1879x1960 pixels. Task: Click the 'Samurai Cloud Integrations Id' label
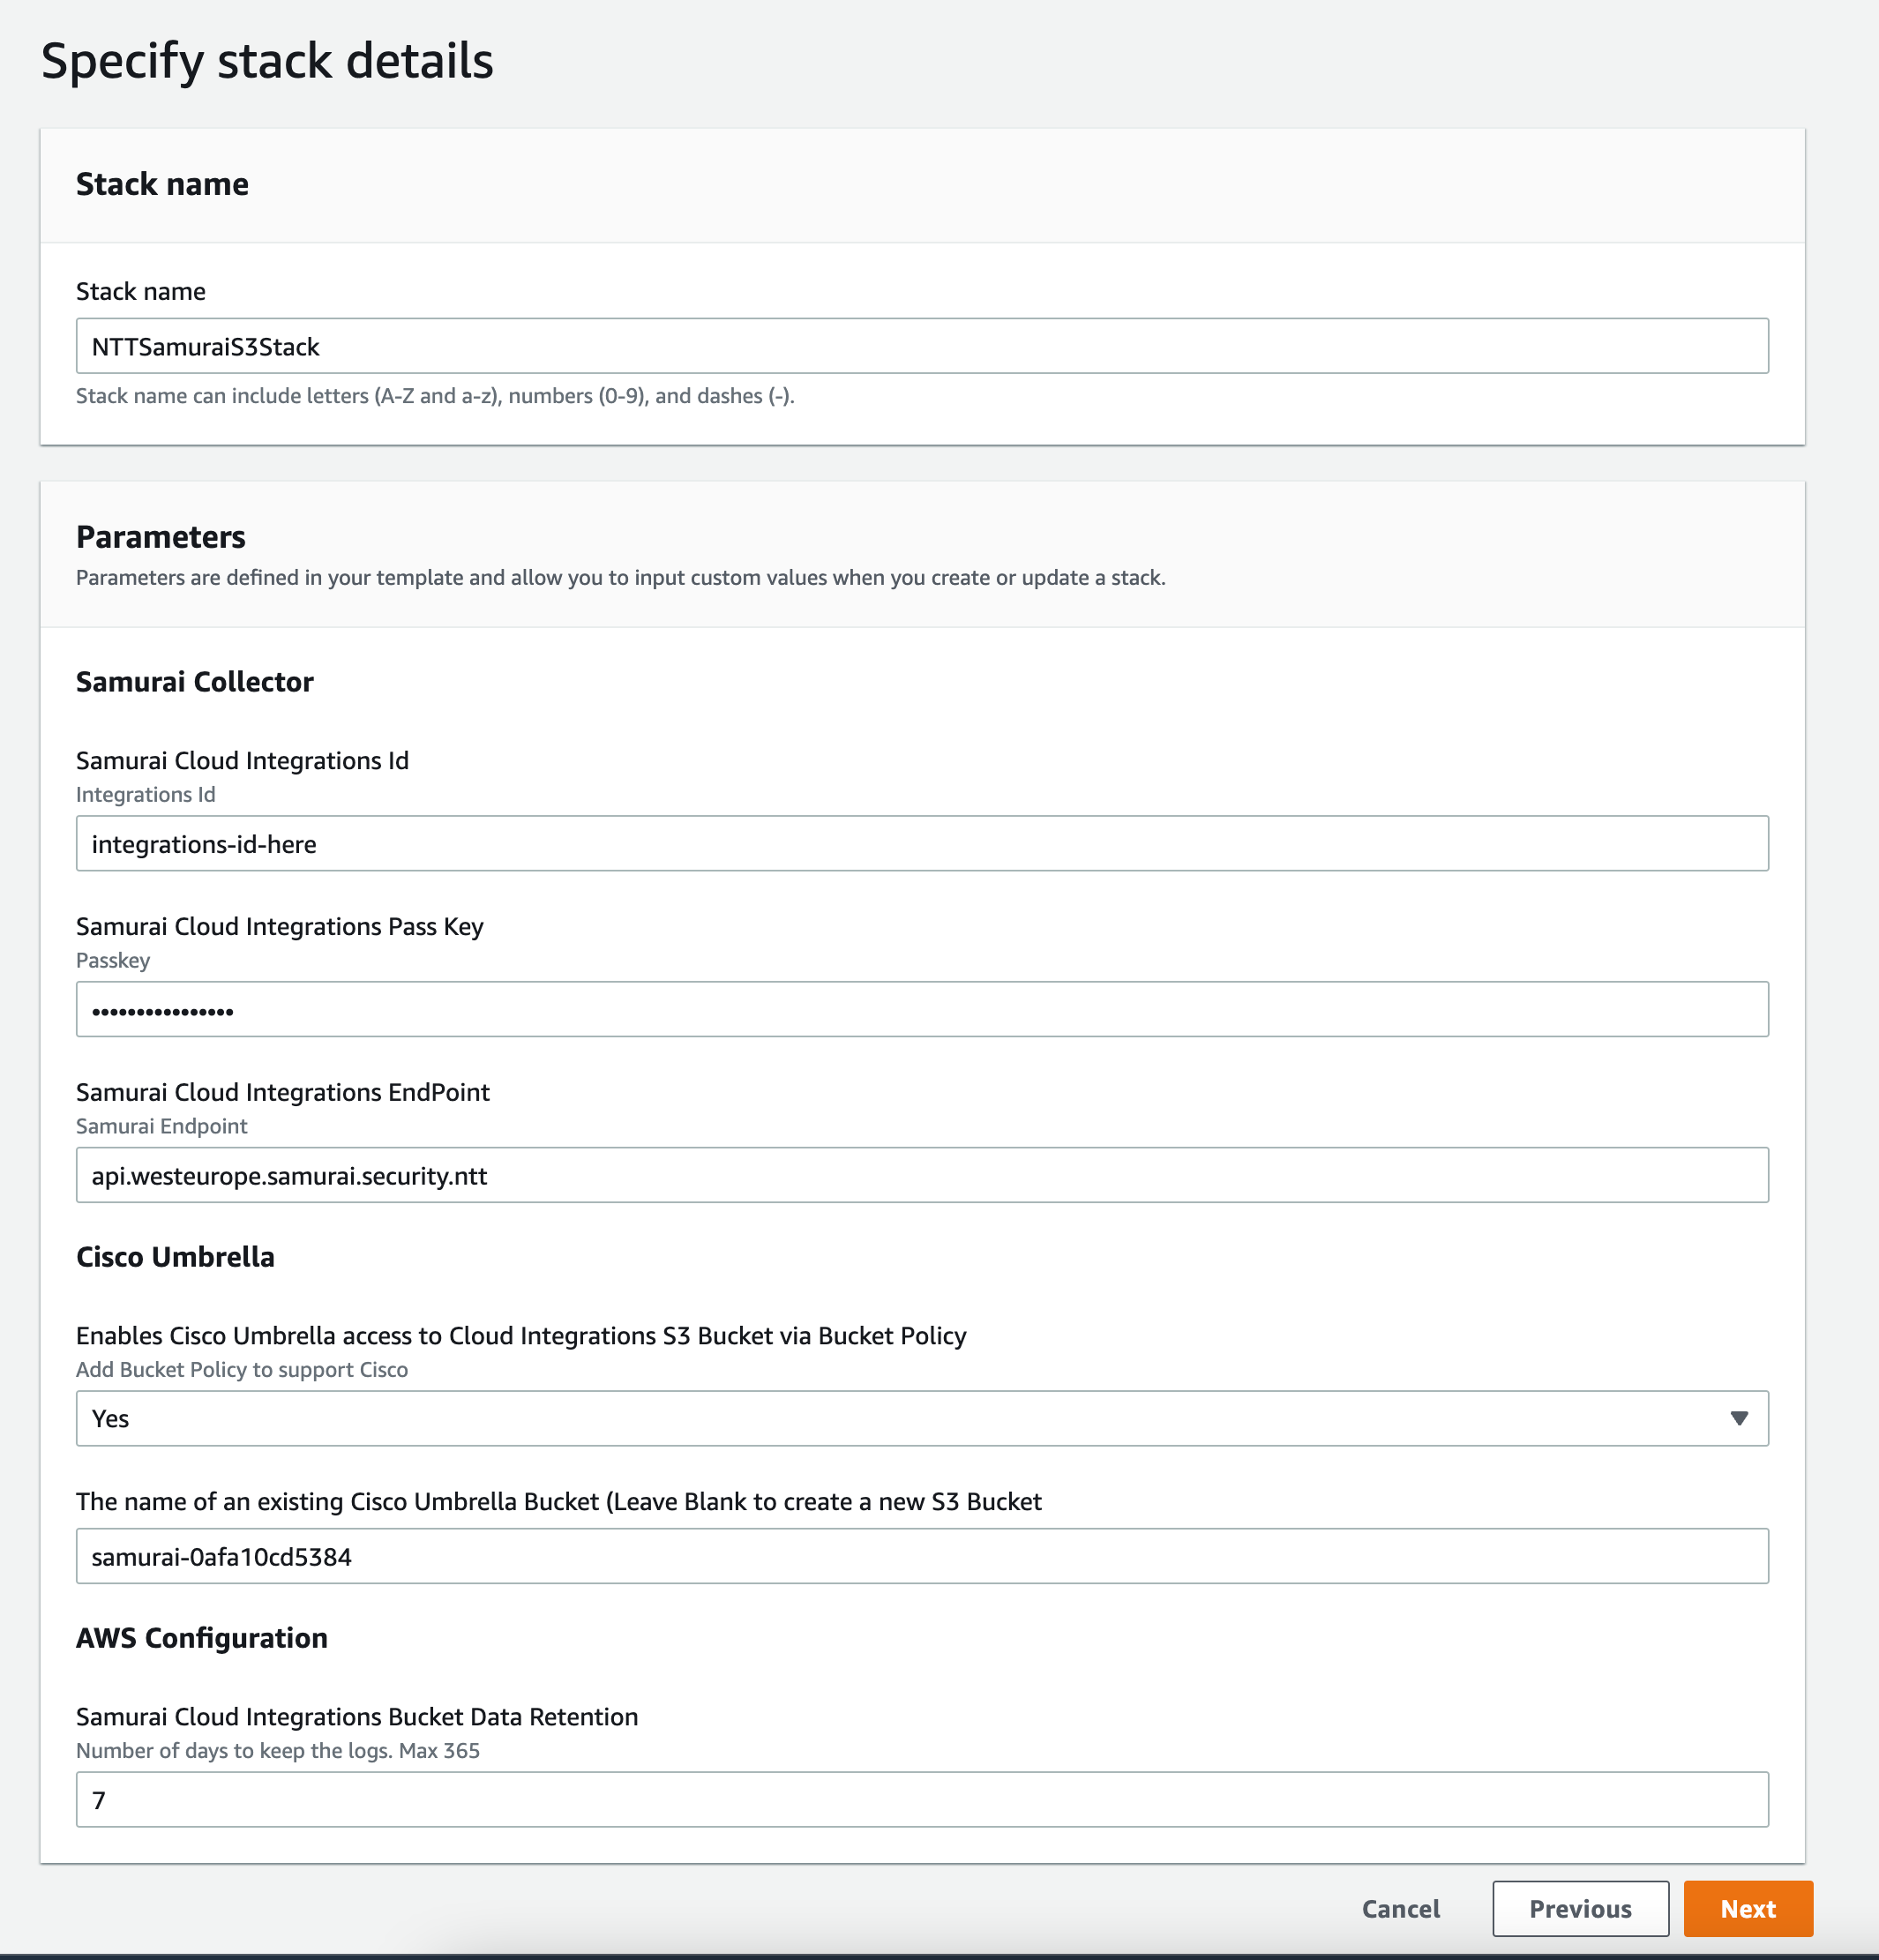(242, 761)
